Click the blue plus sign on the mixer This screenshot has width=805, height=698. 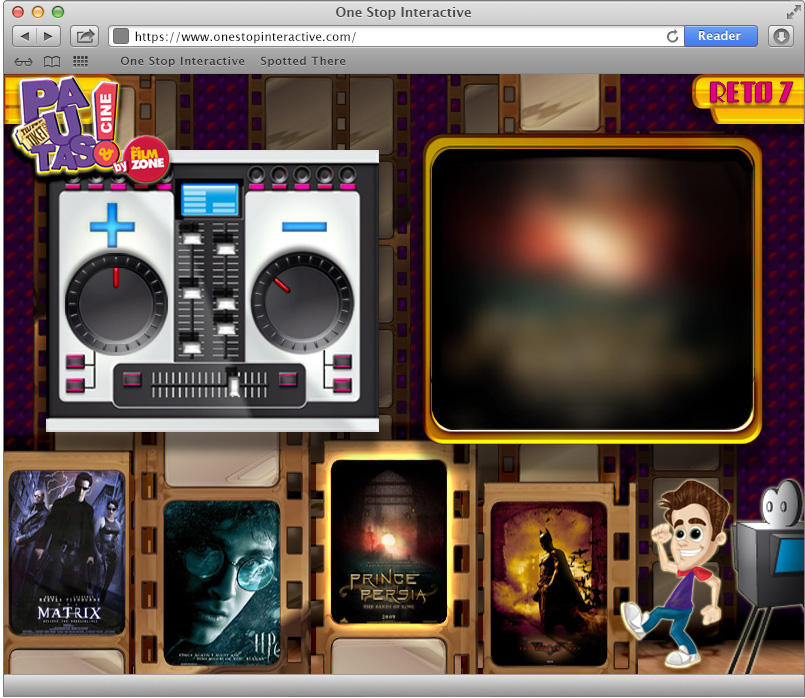click(x=112, y=225)
